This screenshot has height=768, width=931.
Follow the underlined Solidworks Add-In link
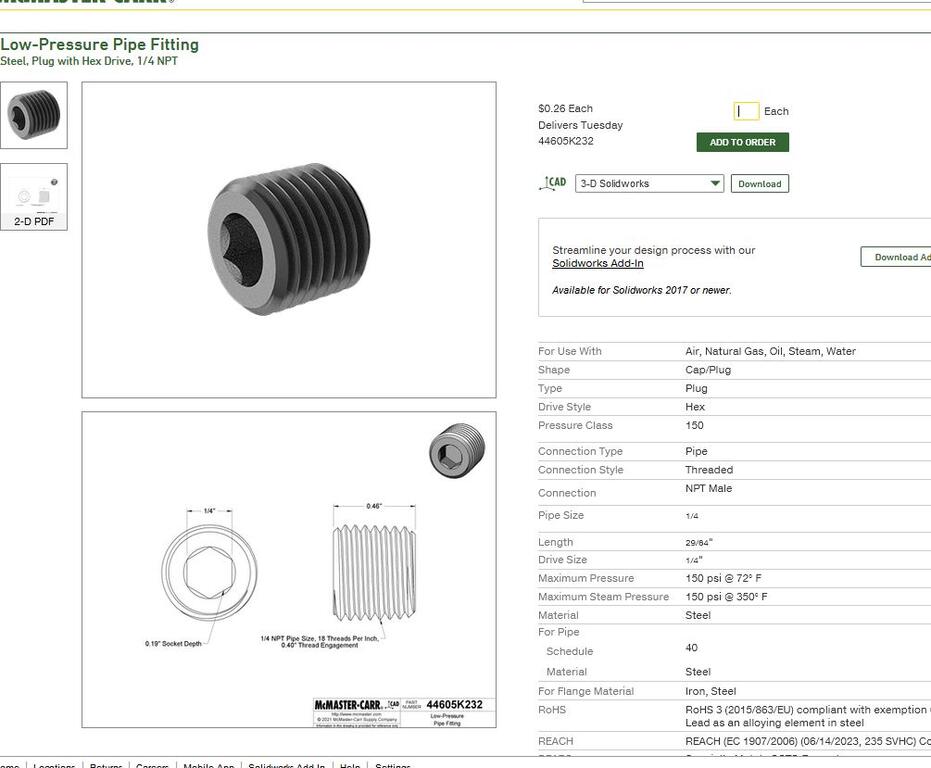pos(597,264)
